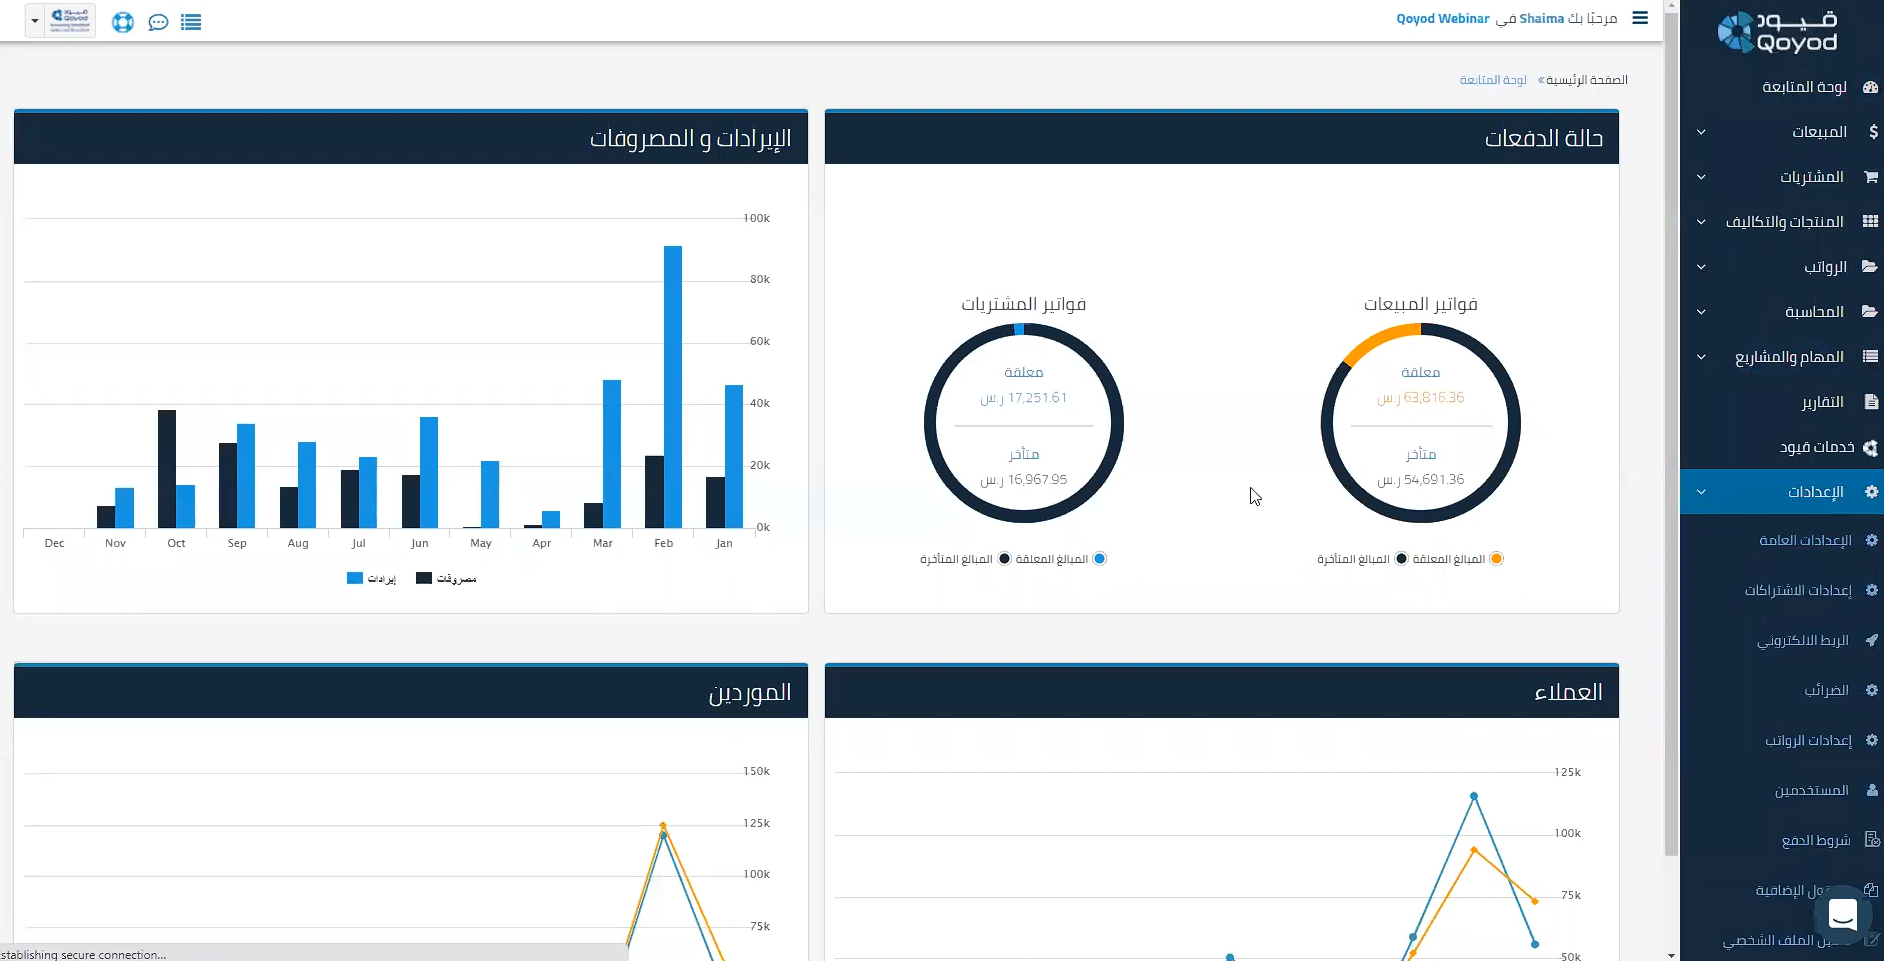Toggle المبالغ المعلقة legend for sales invoices
This screenshot has height=961, width=1884.
(1496, 559)
